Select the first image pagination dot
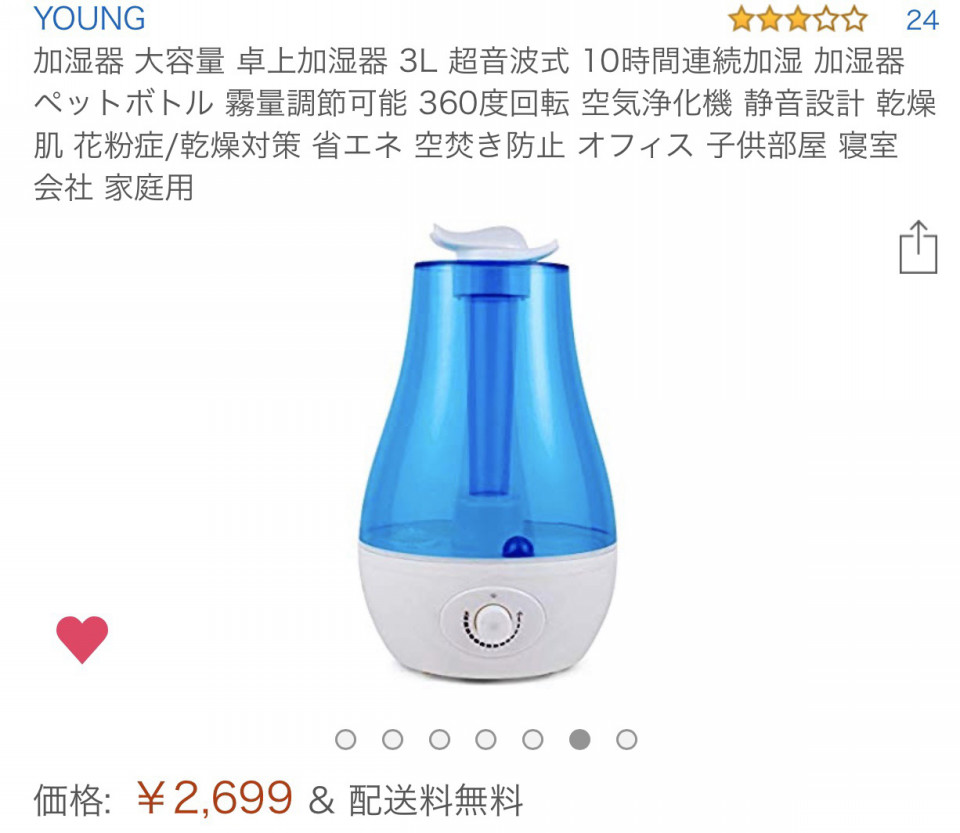 346,739
